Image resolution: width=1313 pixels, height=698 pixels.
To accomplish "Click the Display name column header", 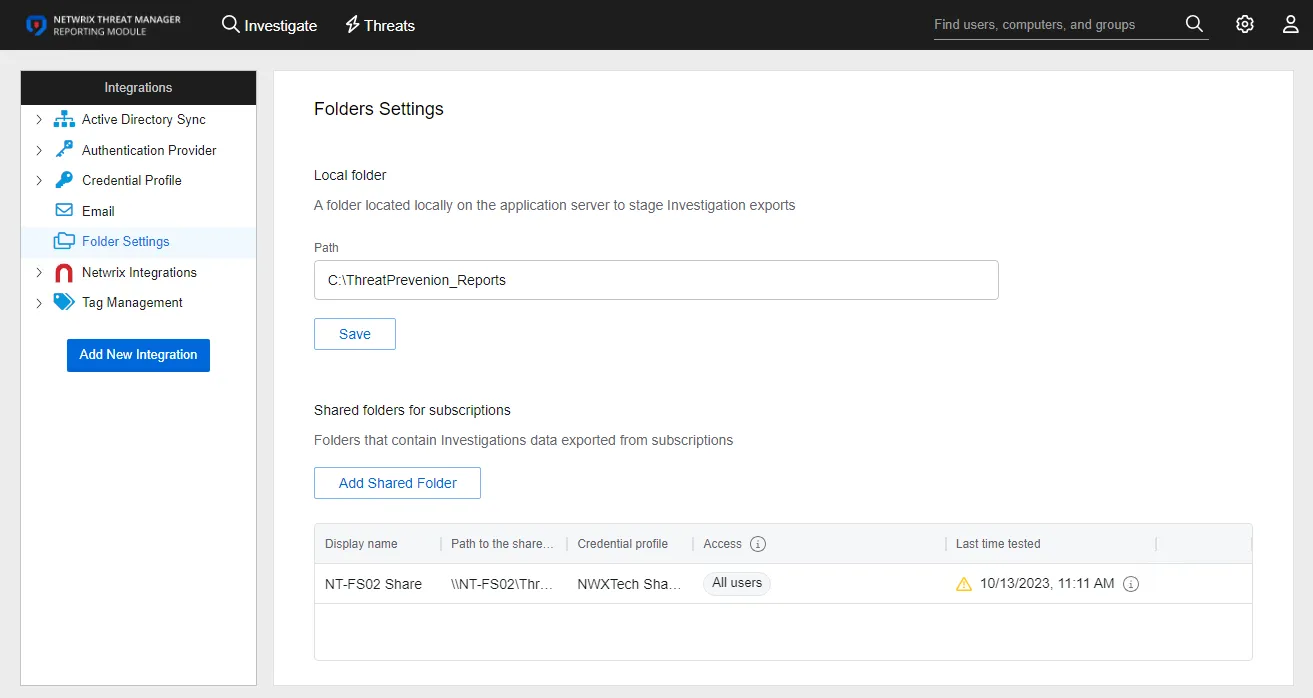I will point(361,544).
